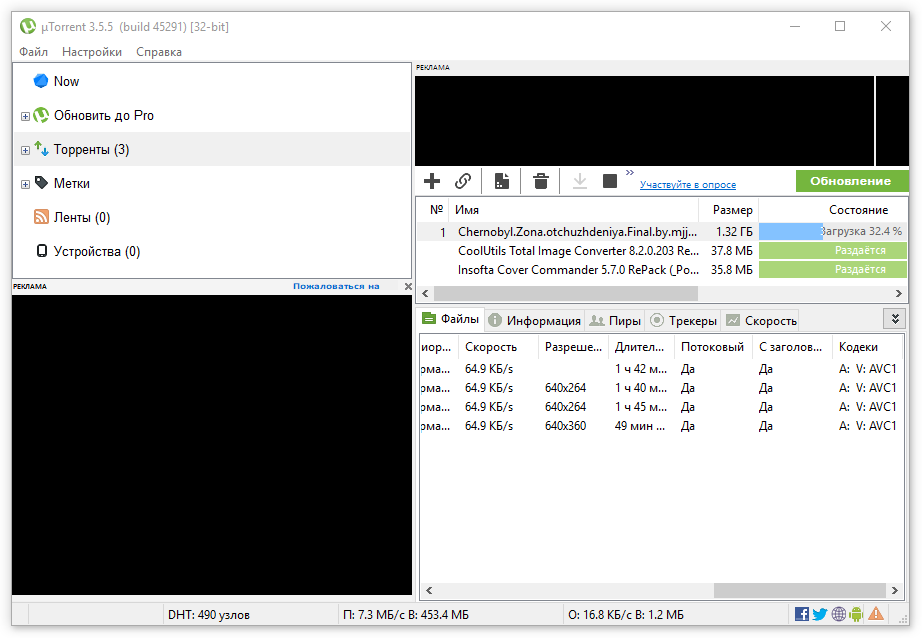The height and width of the screenshot is (638, 922).
Task: Click the green 'Обновление' button
Action: (x=850, y=181)
